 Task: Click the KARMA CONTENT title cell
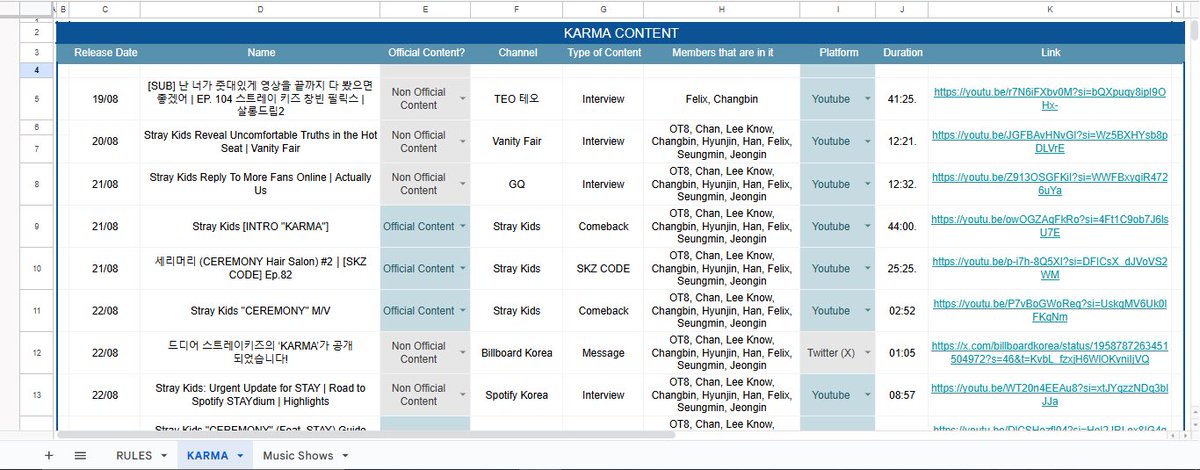coord(621,33)
